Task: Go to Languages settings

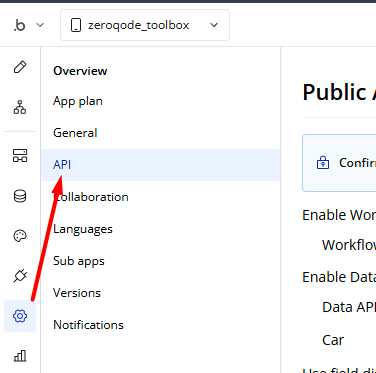Action: 83,229
